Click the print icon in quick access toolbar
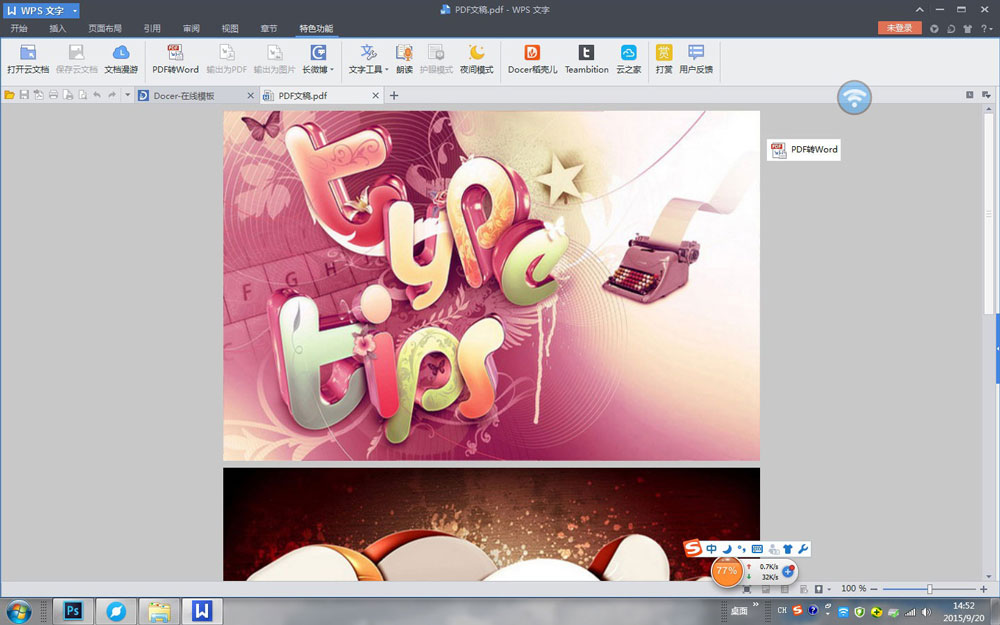This screenshot has width=1000, height=625. point(53,95)
